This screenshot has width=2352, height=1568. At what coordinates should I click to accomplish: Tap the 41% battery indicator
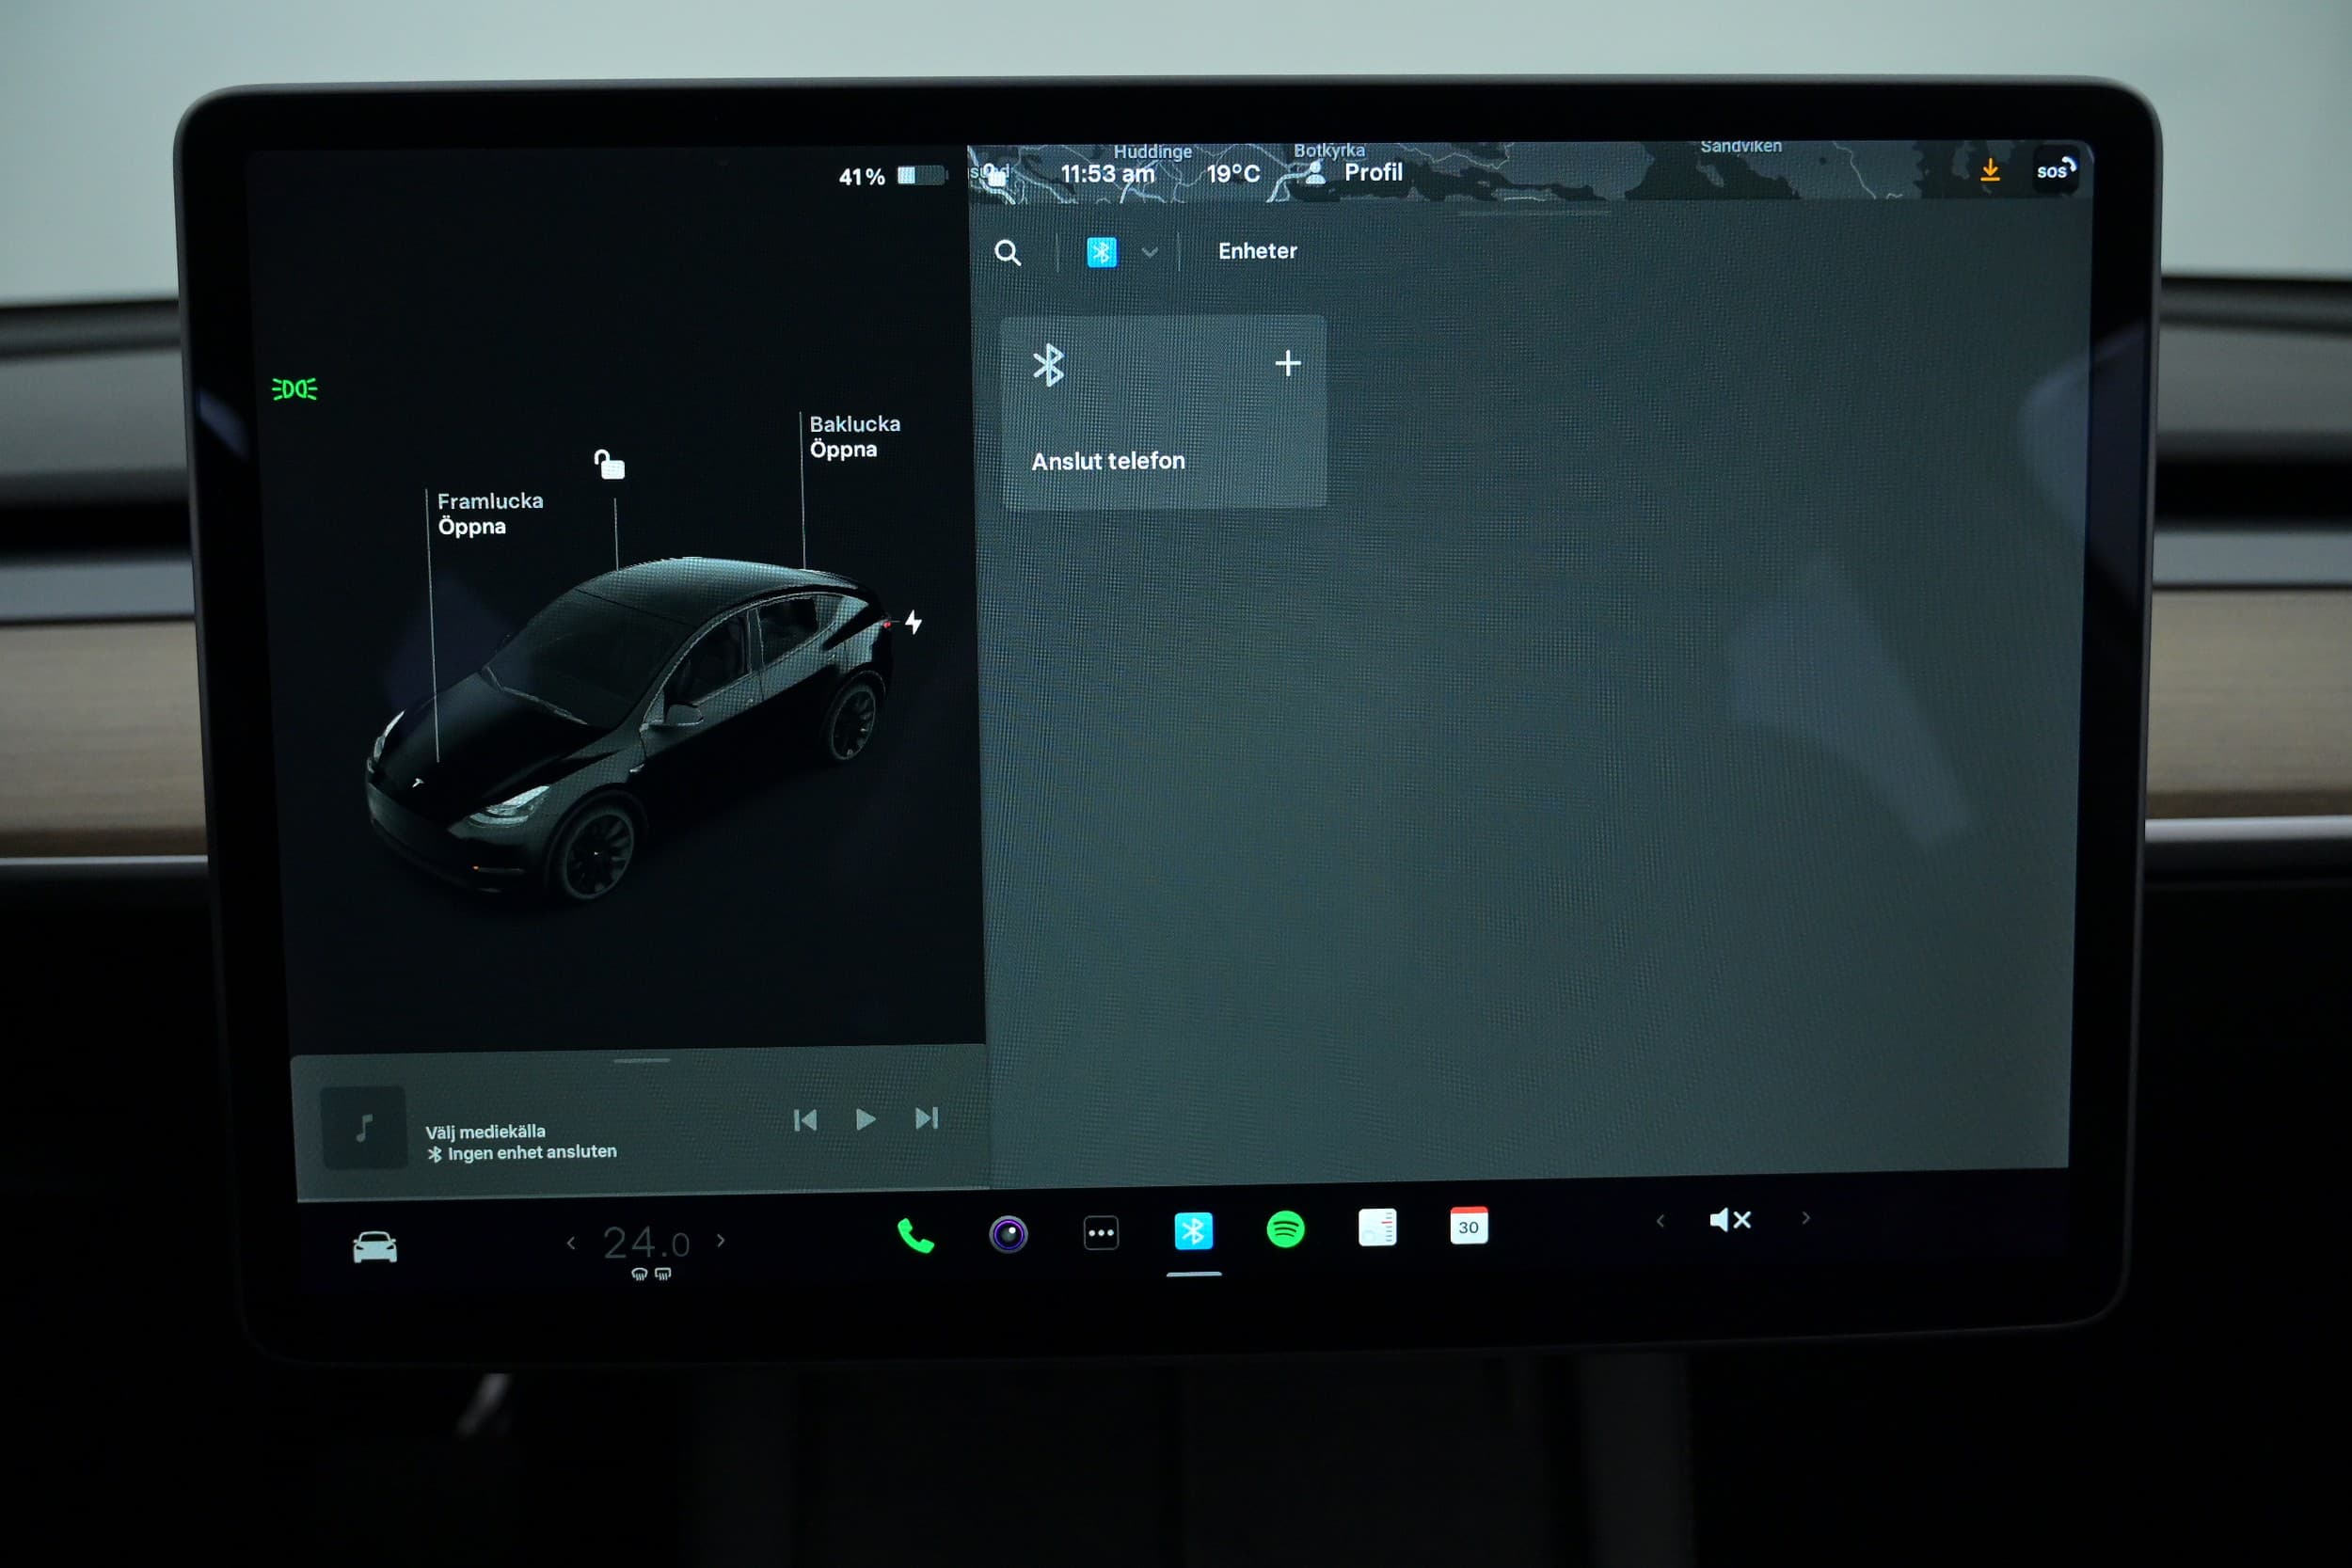891,177
